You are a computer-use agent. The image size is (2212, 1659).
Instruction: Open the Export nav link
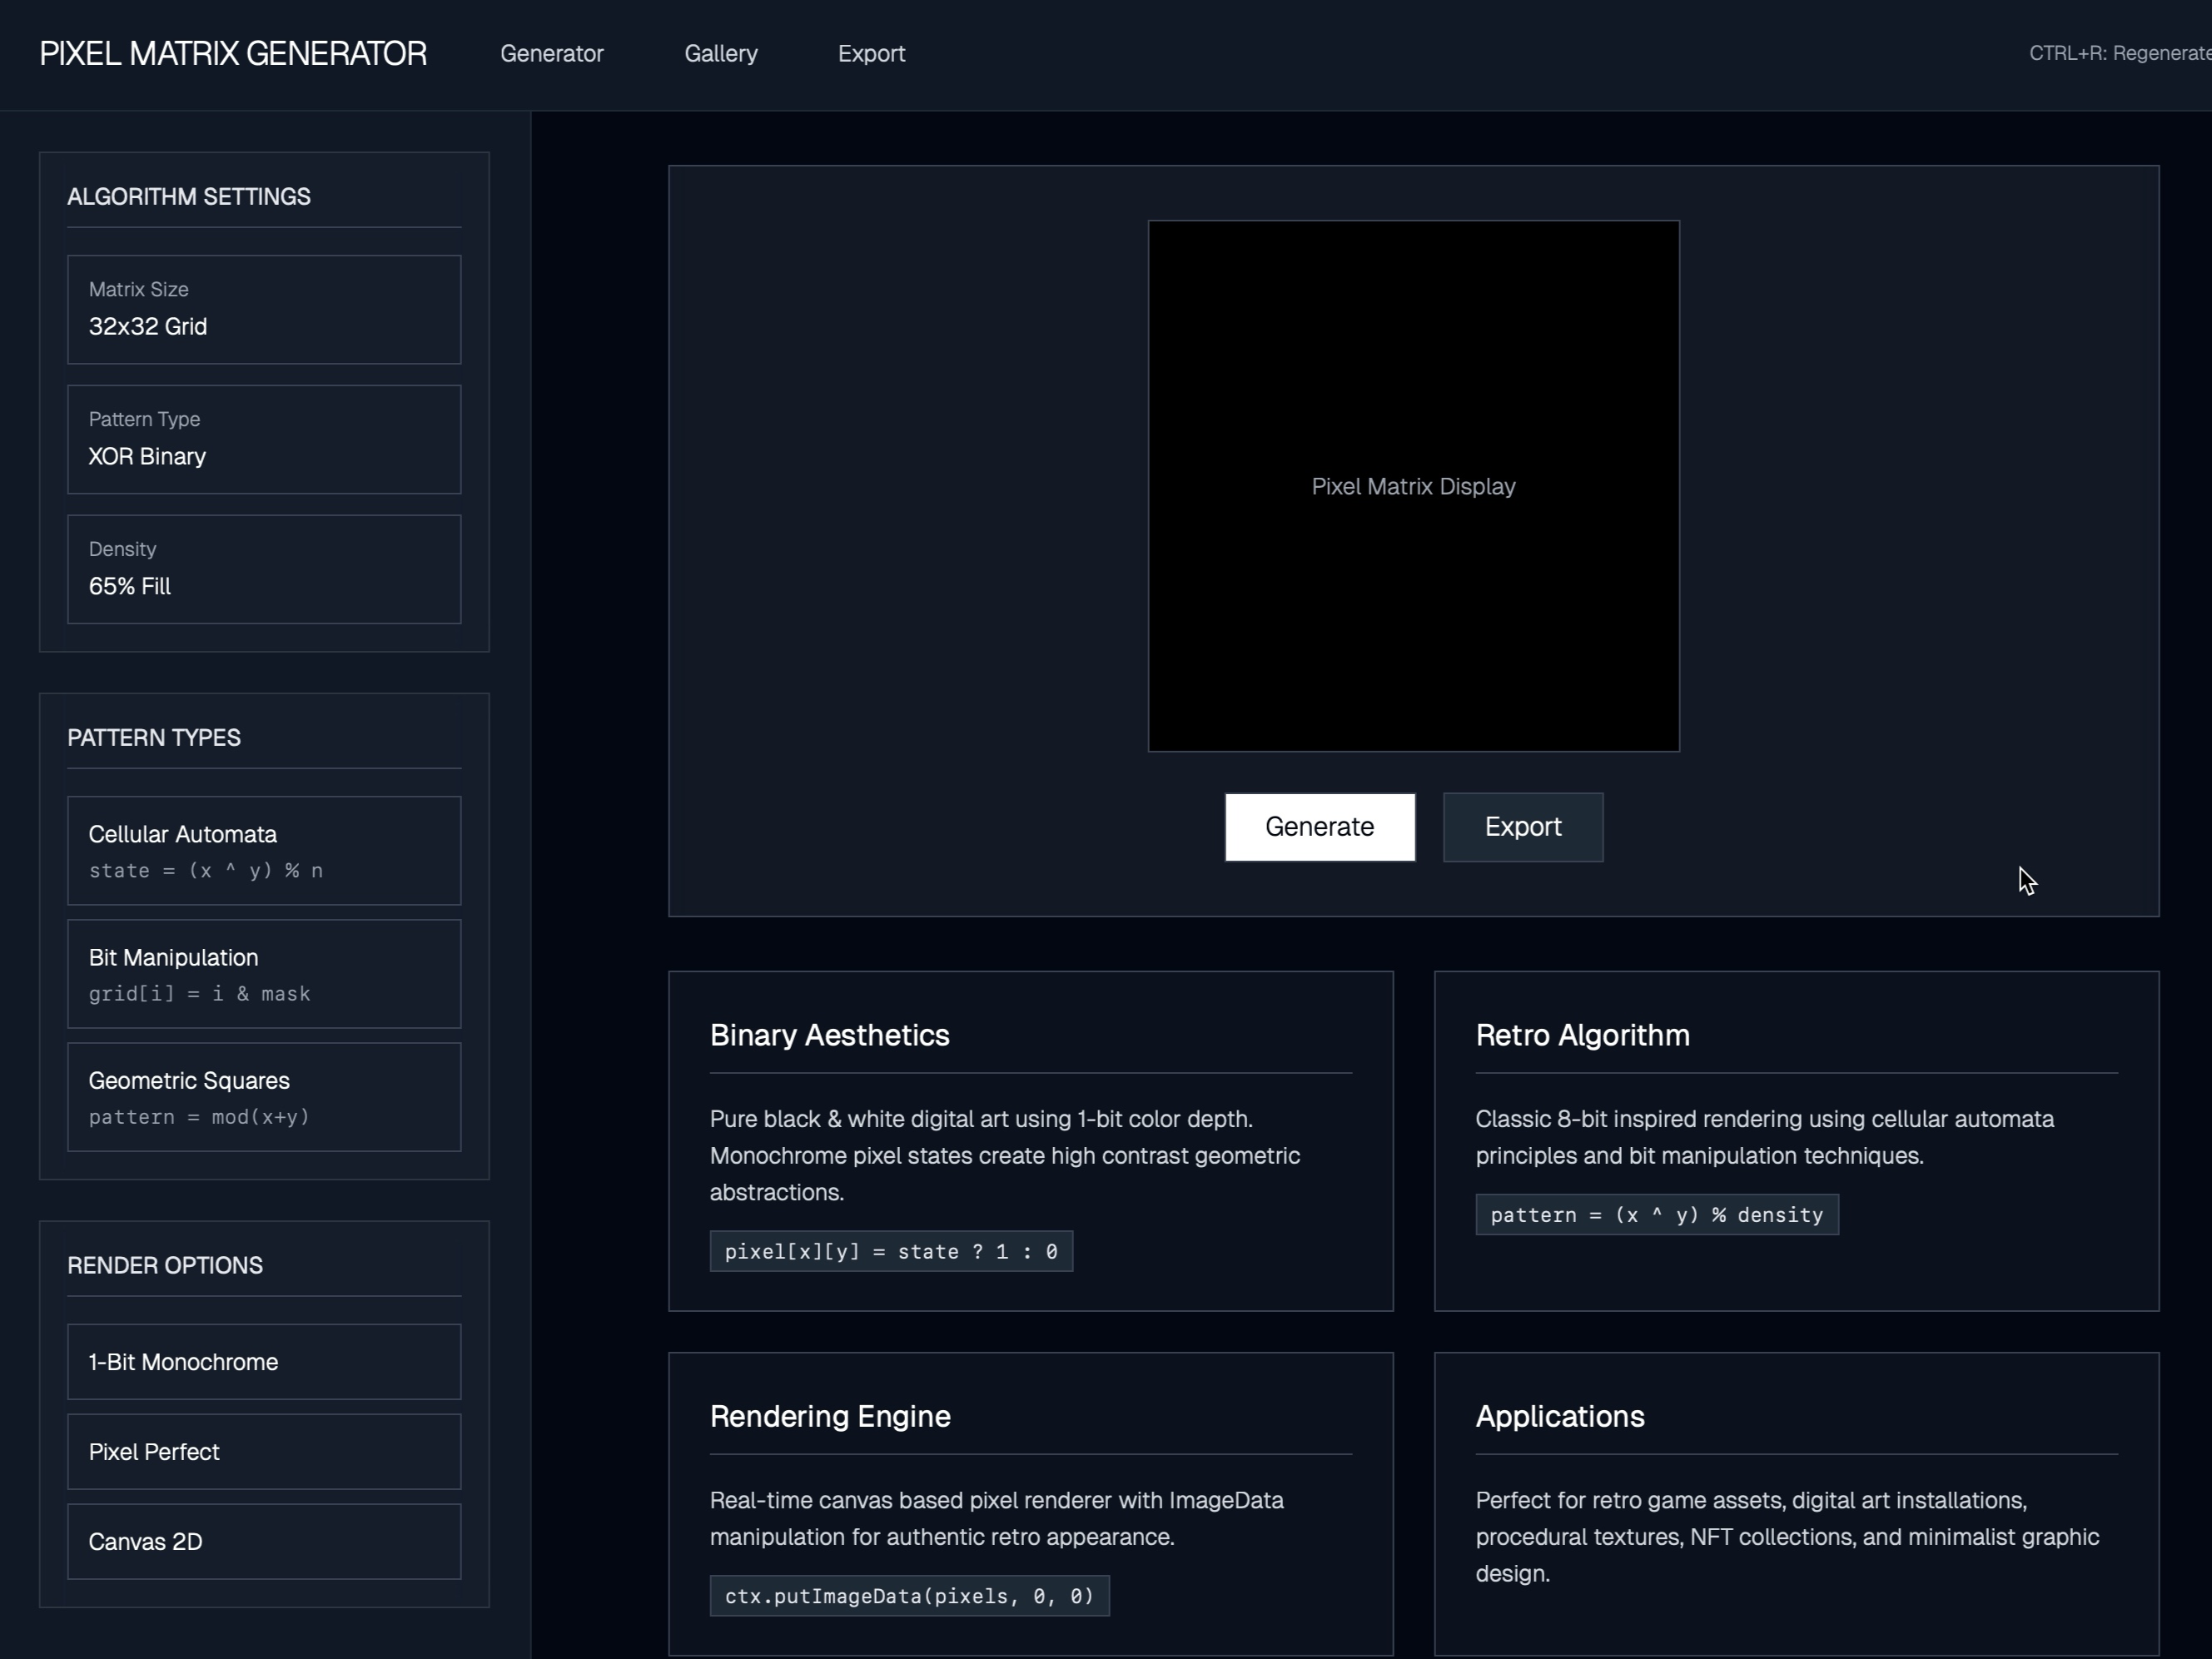coord(871,54)
